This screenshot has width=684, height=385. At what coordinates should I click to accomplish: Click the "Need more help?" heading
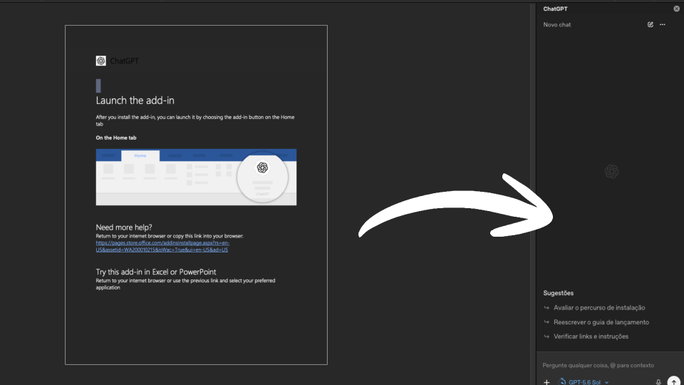coord(124,227)
